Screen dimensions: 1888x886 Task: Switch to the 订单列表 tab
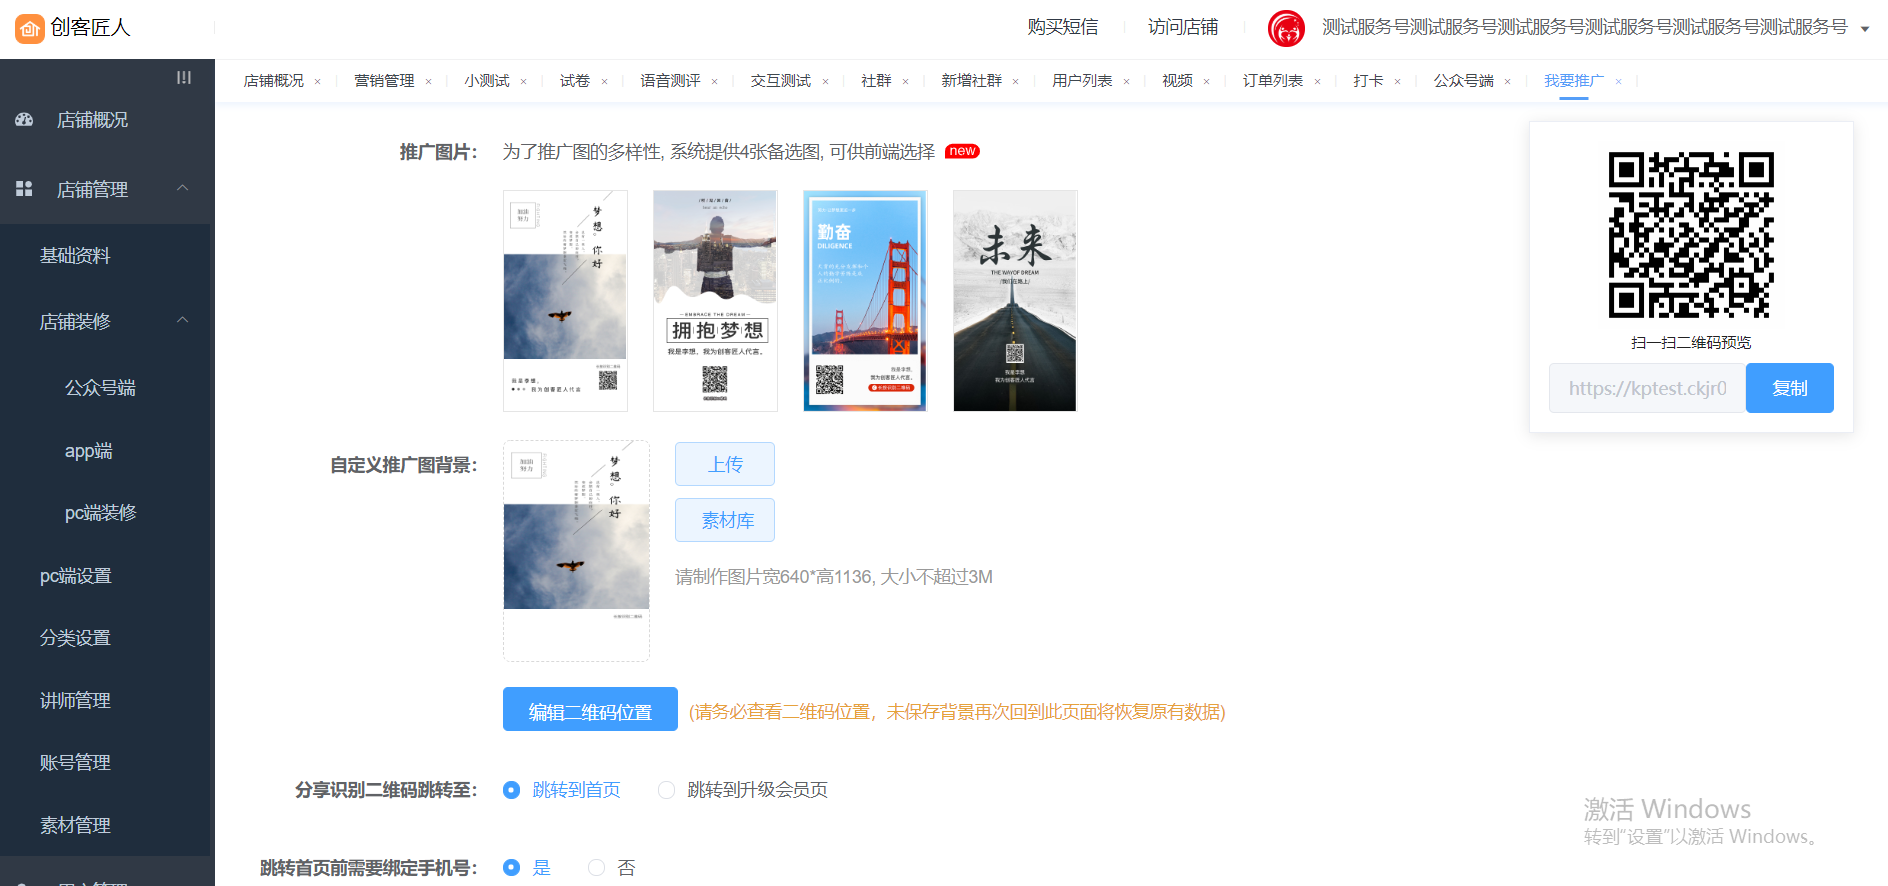click(x=1272, y=81)
